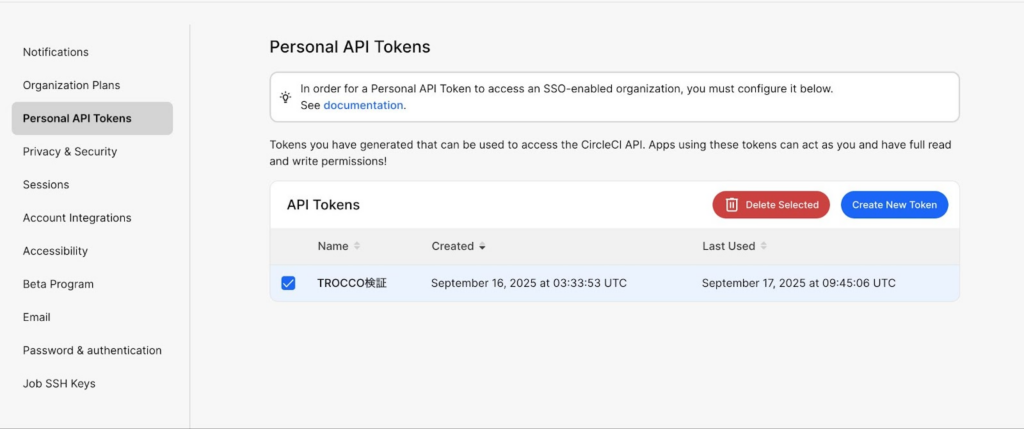
Task: Open Email settings
Action: 37,317
